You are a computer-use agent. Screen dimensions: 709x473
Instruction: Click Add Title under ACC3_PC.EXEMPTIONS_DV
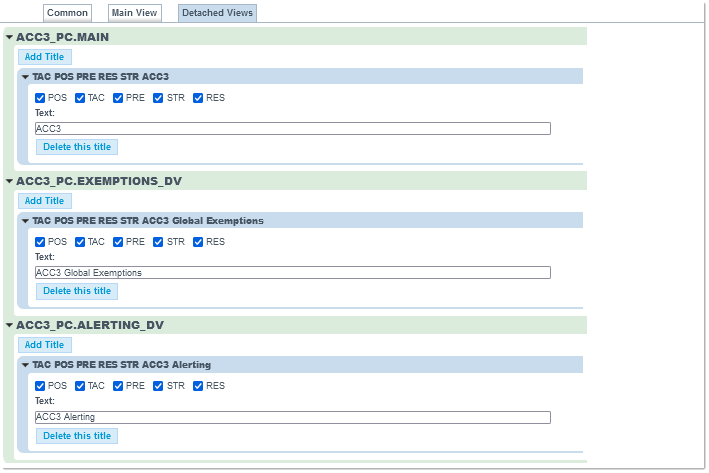coord(44,201)
